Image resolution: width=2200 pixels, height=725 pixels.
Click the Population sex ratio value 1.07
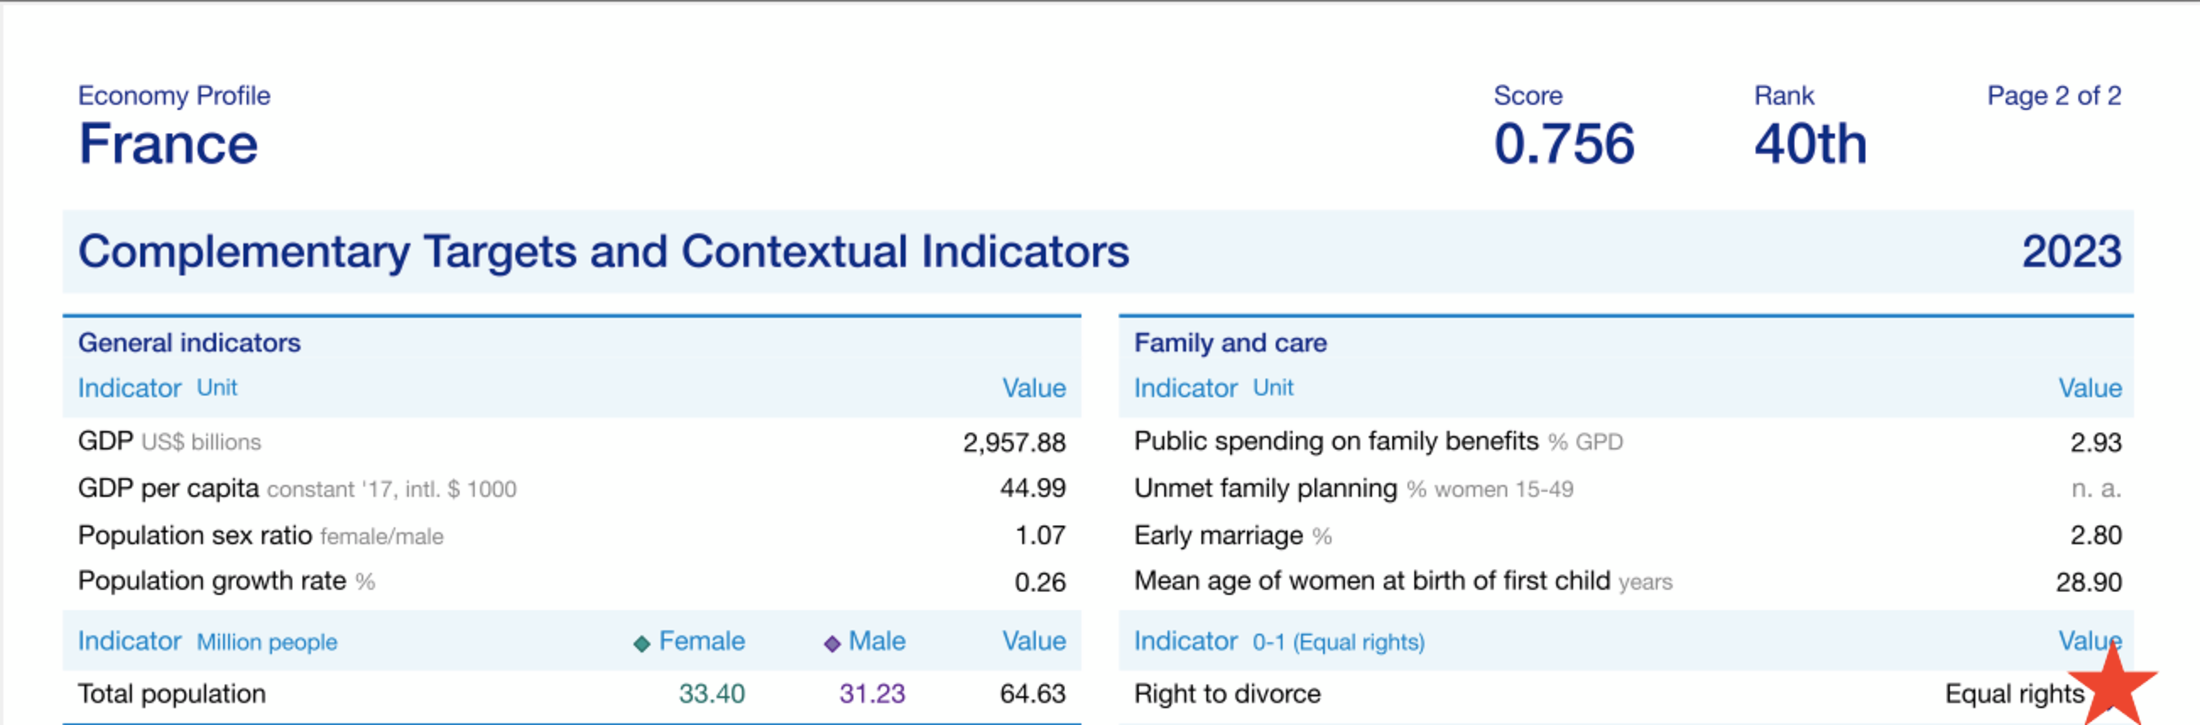tap(1040, 535)
